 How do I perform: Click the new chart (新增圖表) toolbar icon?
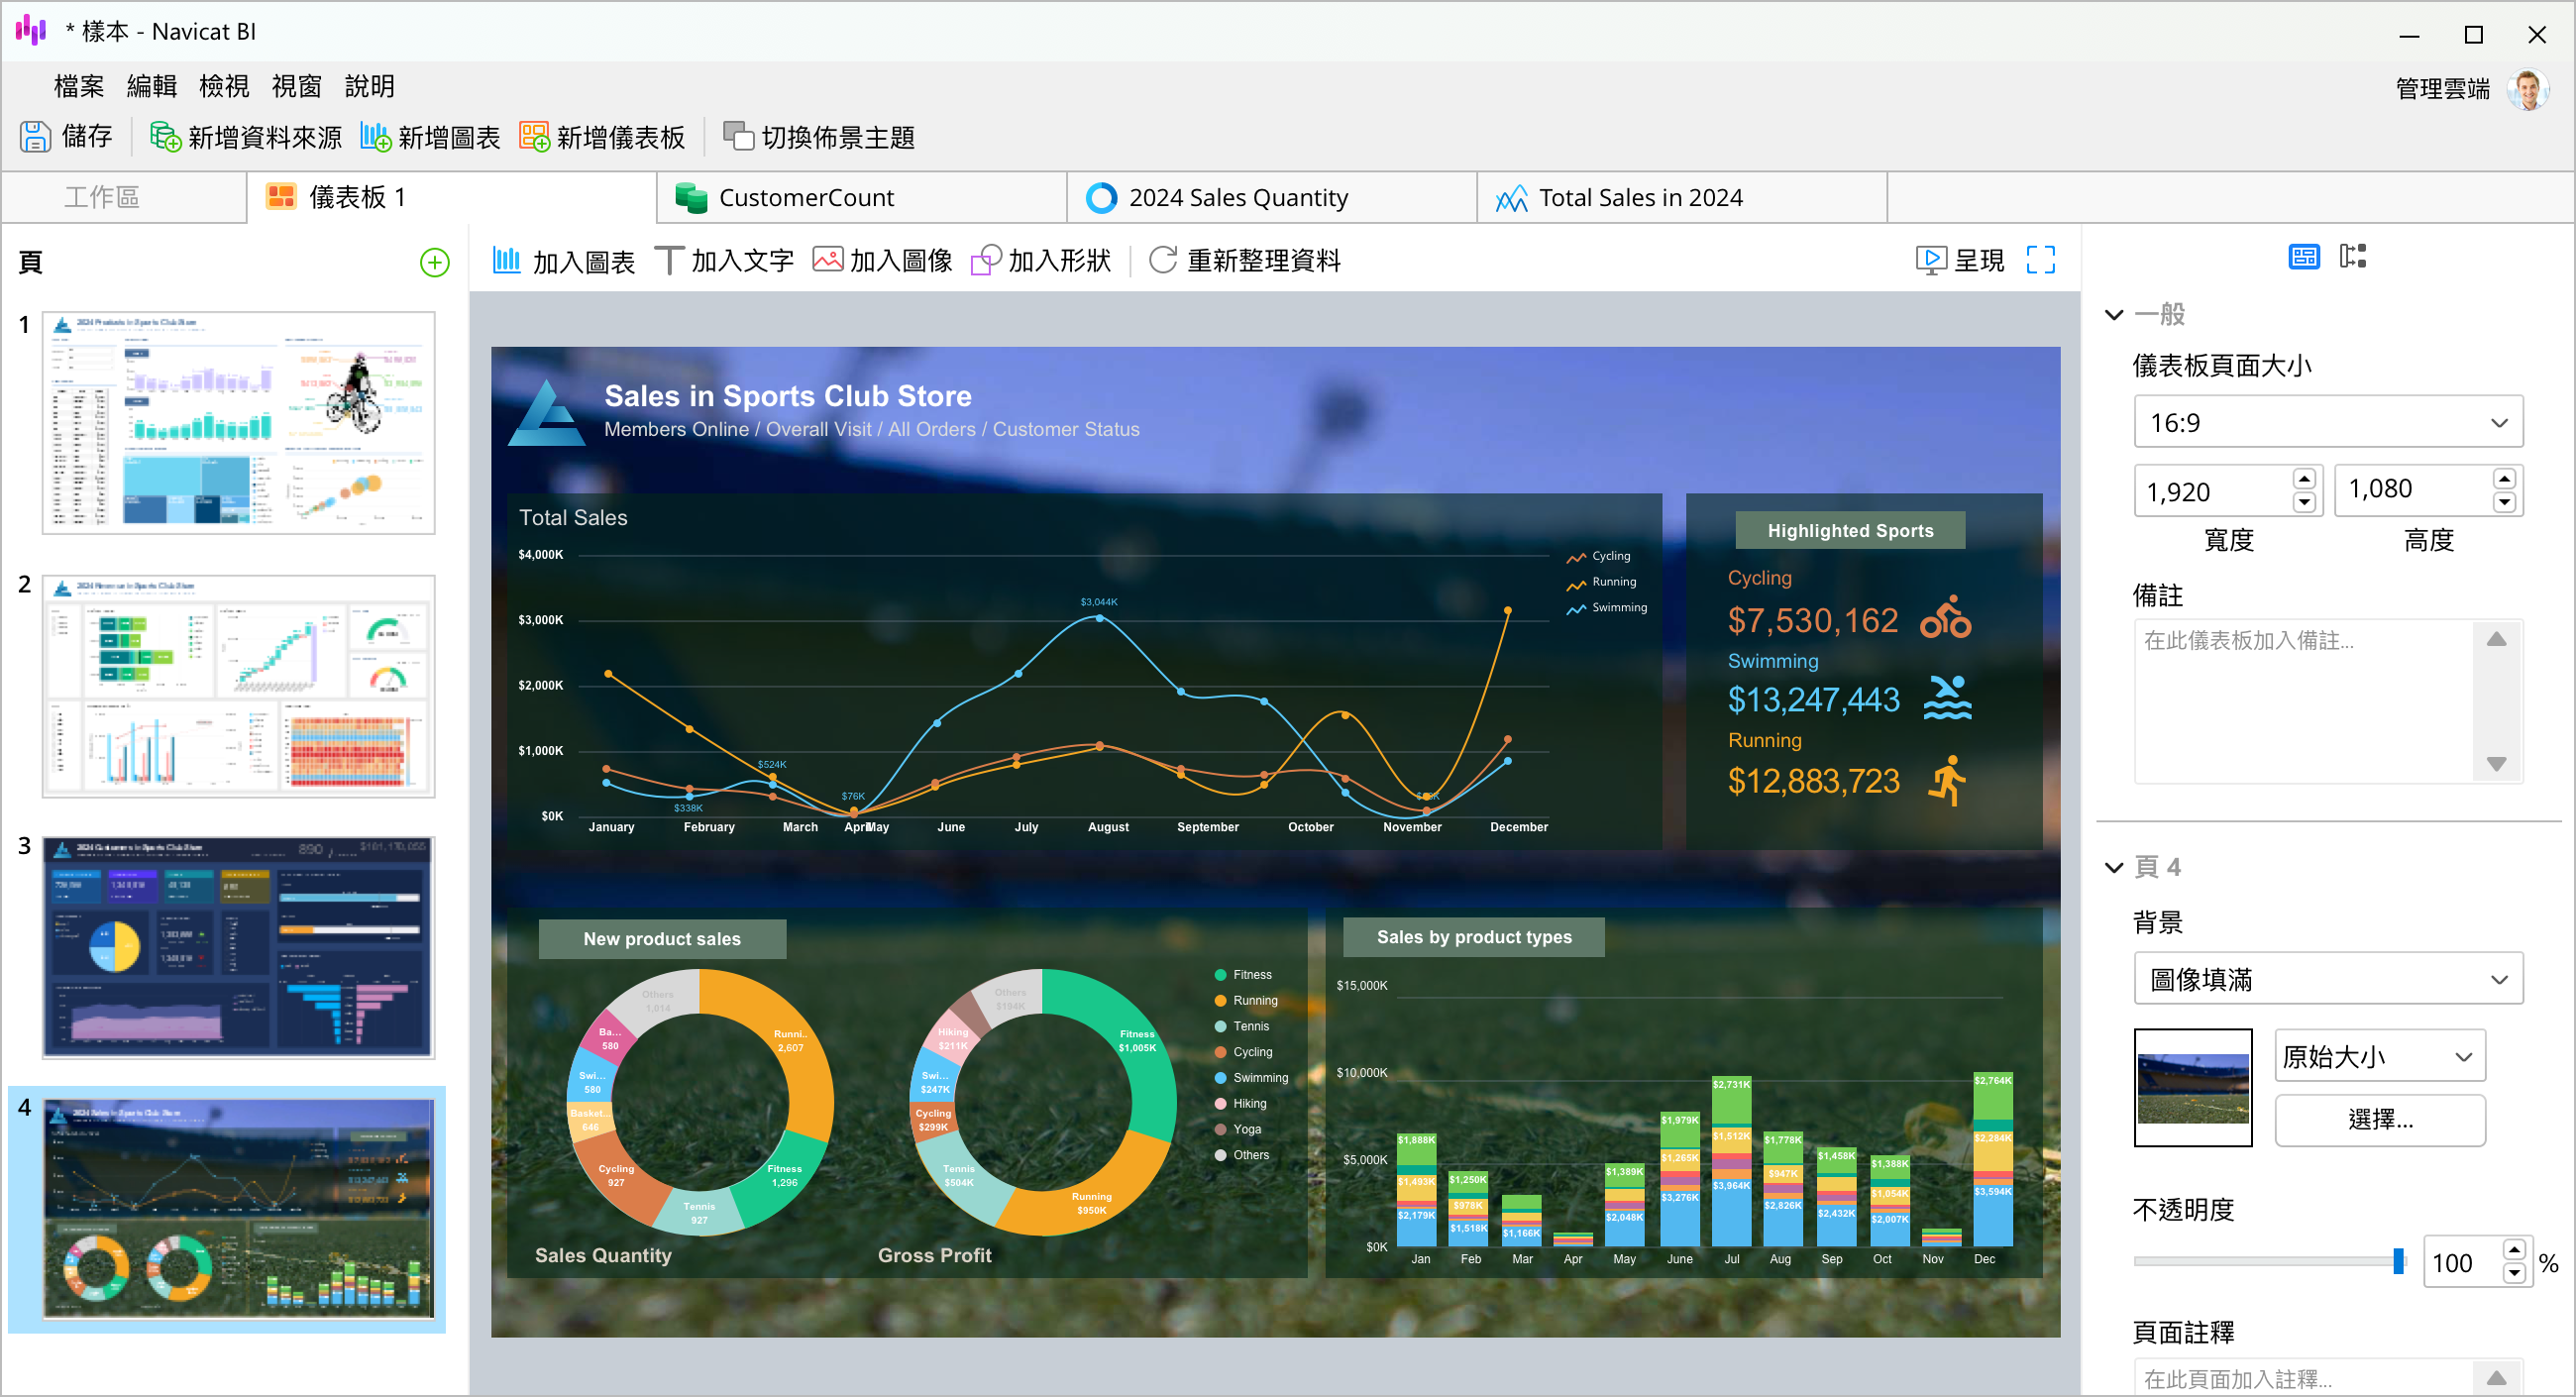point(375,137)
